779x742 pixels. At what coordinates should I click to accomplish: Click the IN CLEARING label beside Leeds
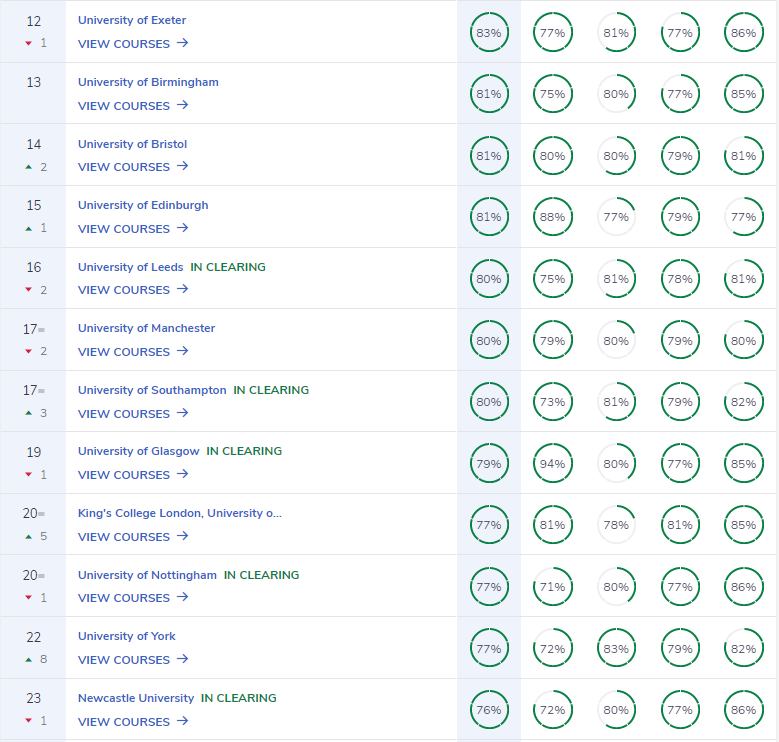pos(228,267)
